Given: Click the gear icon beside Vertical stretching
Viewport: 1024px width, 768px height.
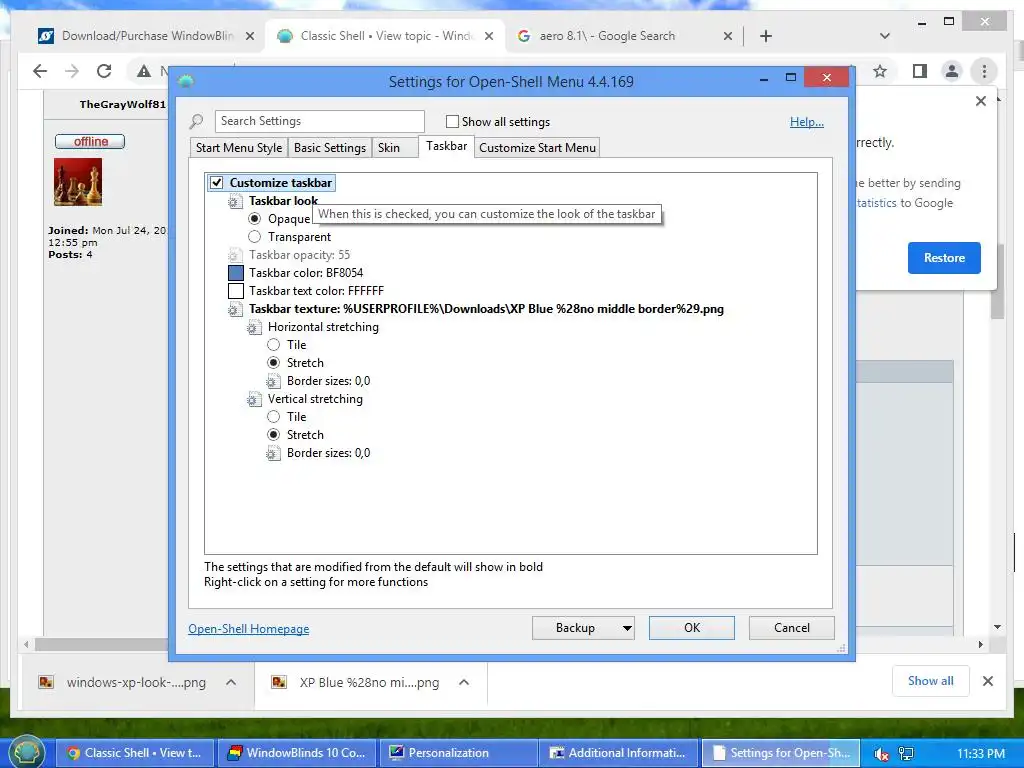Looking at the screenshot, I should (x=254, y=399).
